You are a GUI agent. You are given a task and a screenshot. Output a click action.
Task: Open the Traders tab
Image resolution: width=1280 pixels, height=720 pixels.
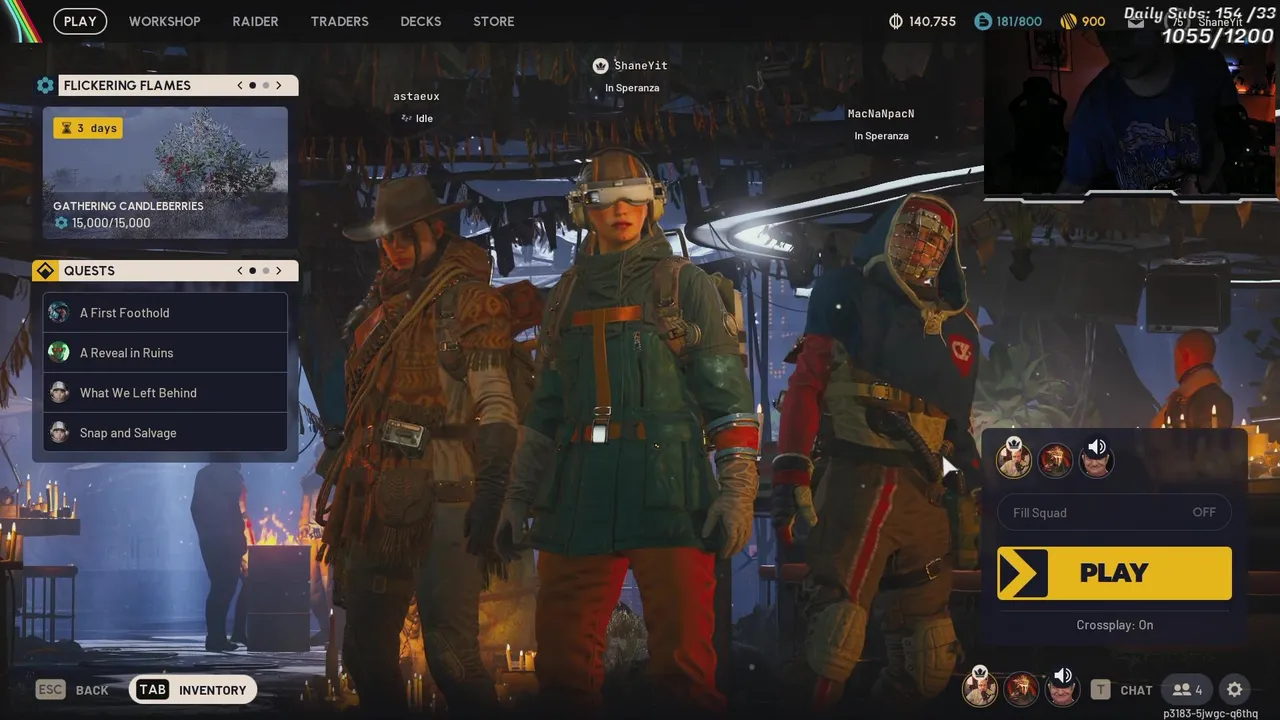(339, 21)
